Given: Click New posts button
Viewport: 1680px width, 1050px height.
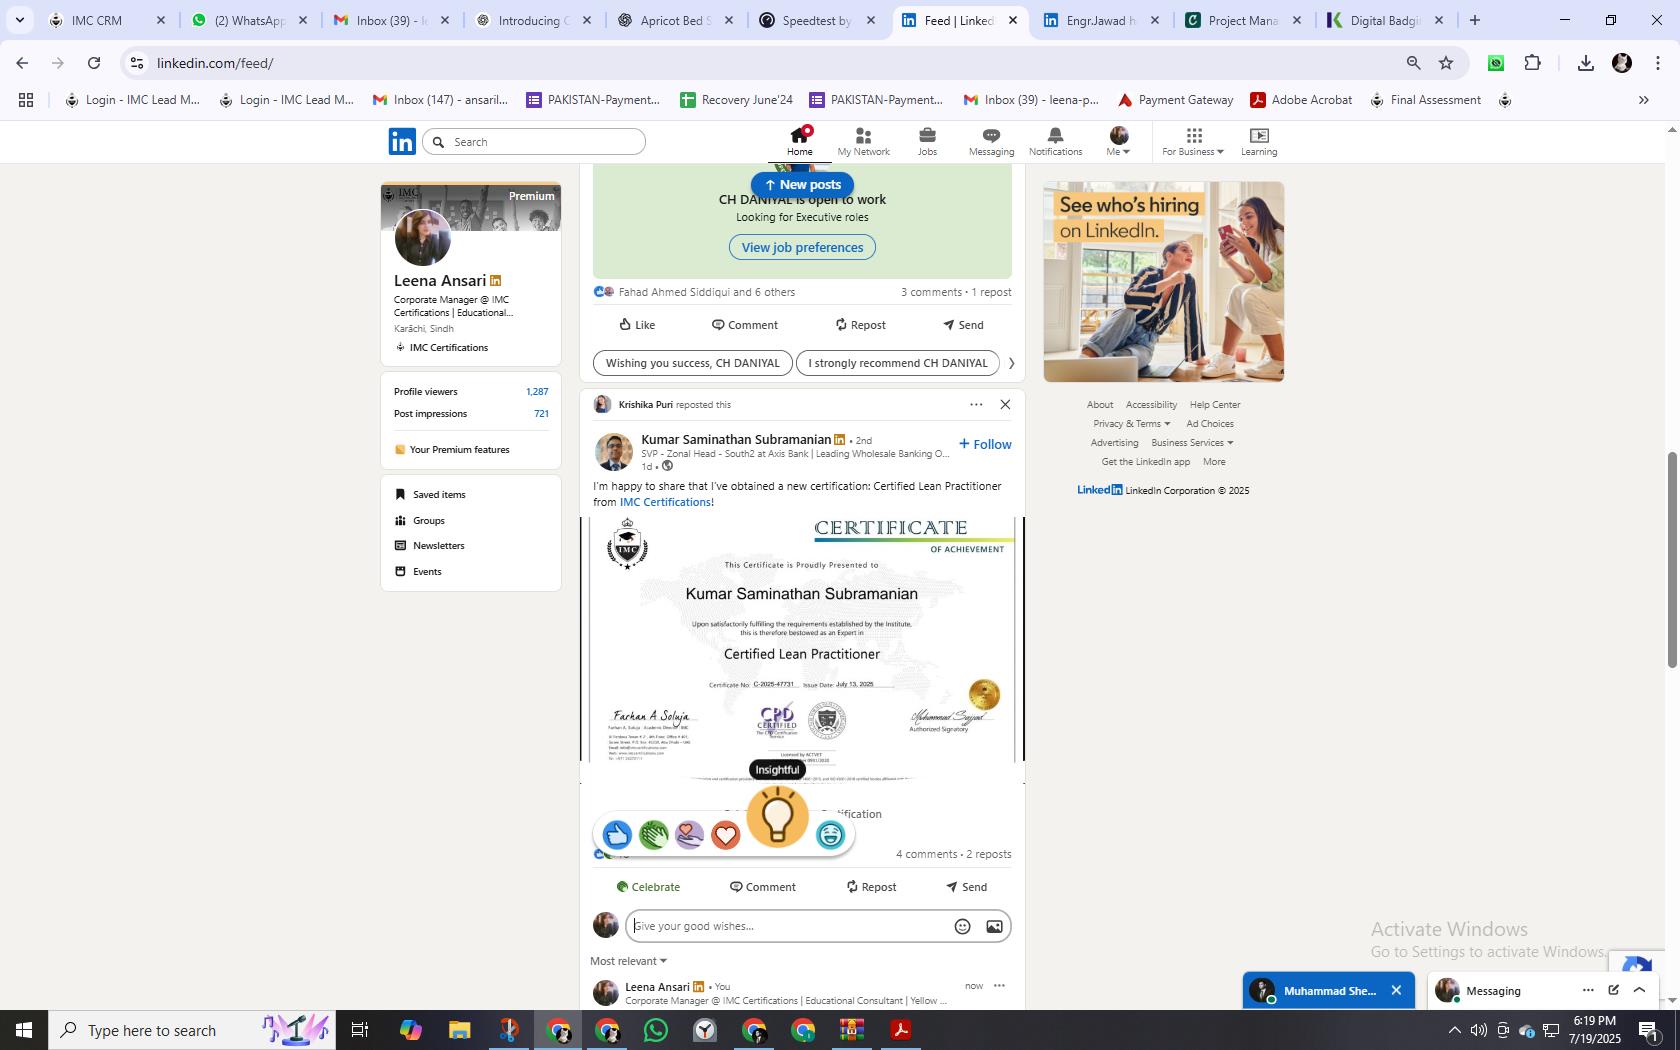Looking at the screenshot, I should click(x=802, y=185).
